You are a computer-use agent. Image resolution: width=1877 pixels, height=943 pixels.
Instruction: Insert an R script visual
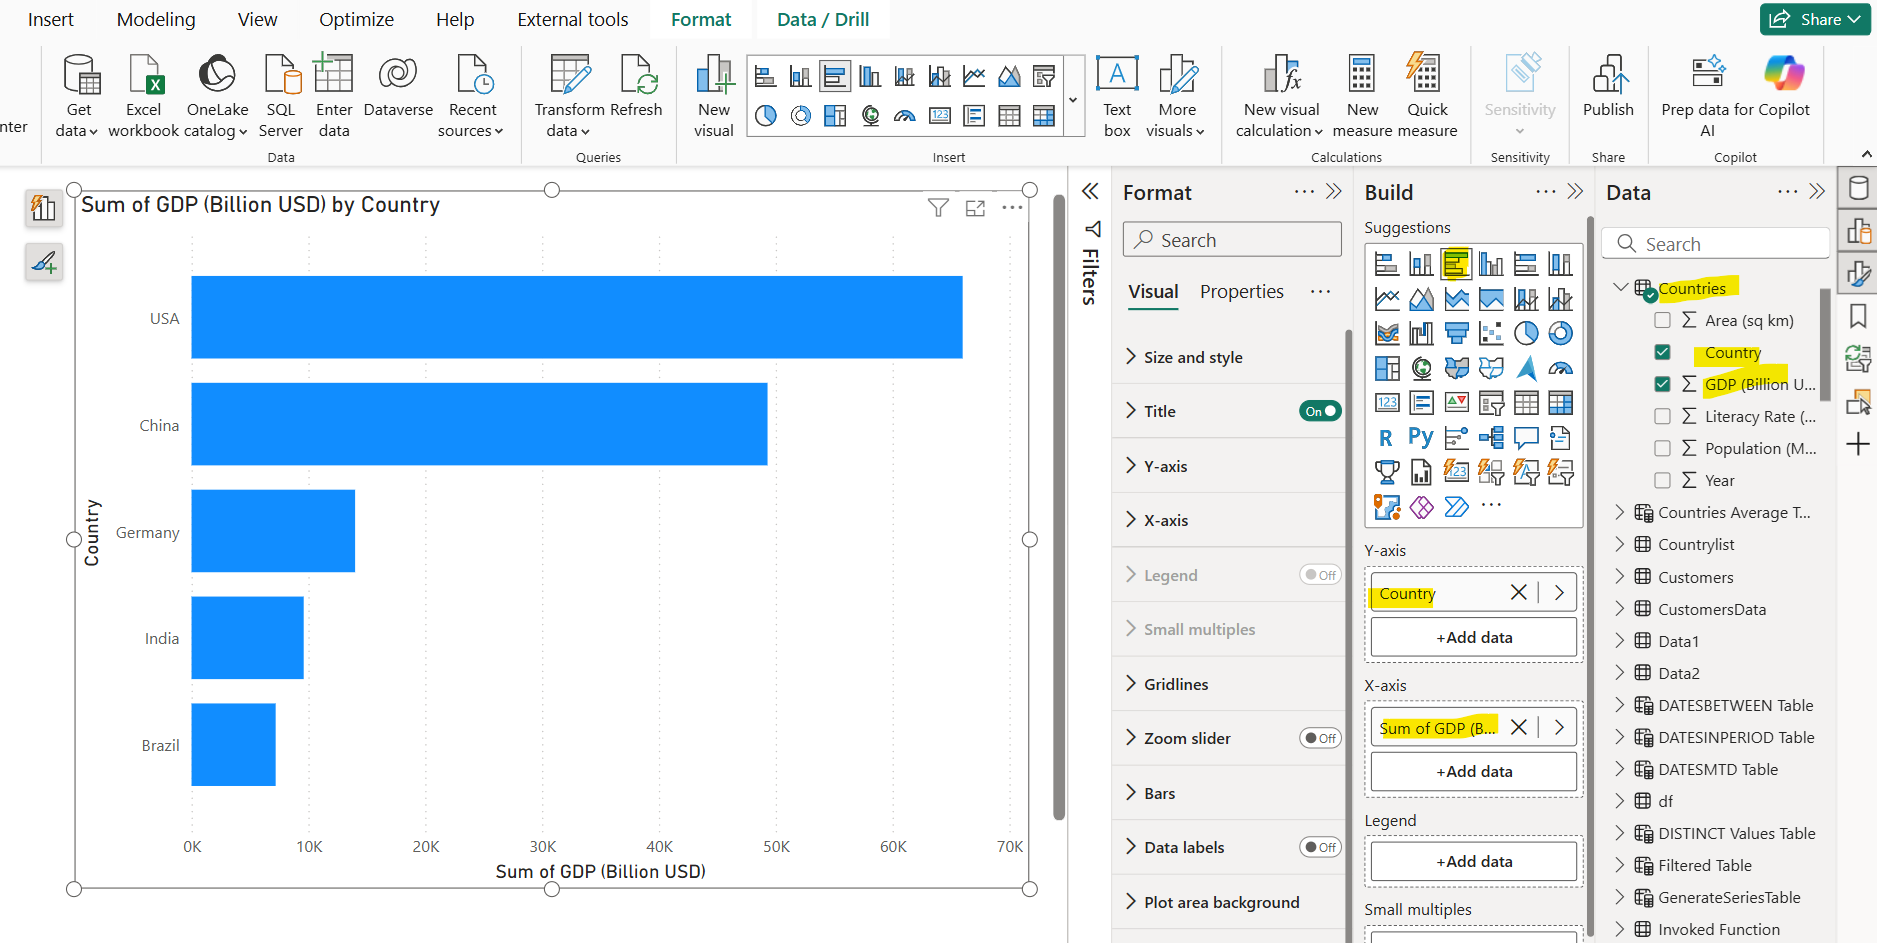click(x=1385, y=437)
